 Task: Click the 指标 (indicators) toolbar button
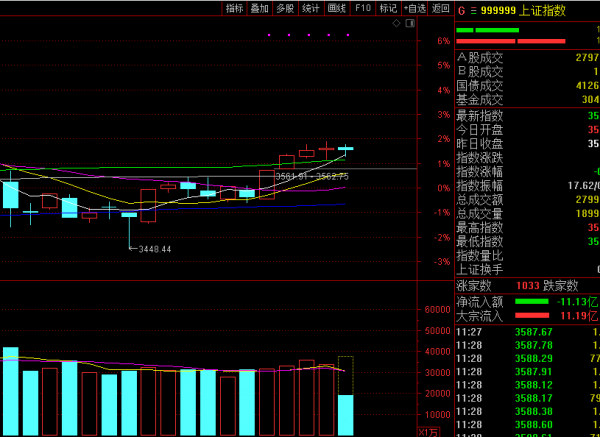pyautogui.click(x=234, y=8)
